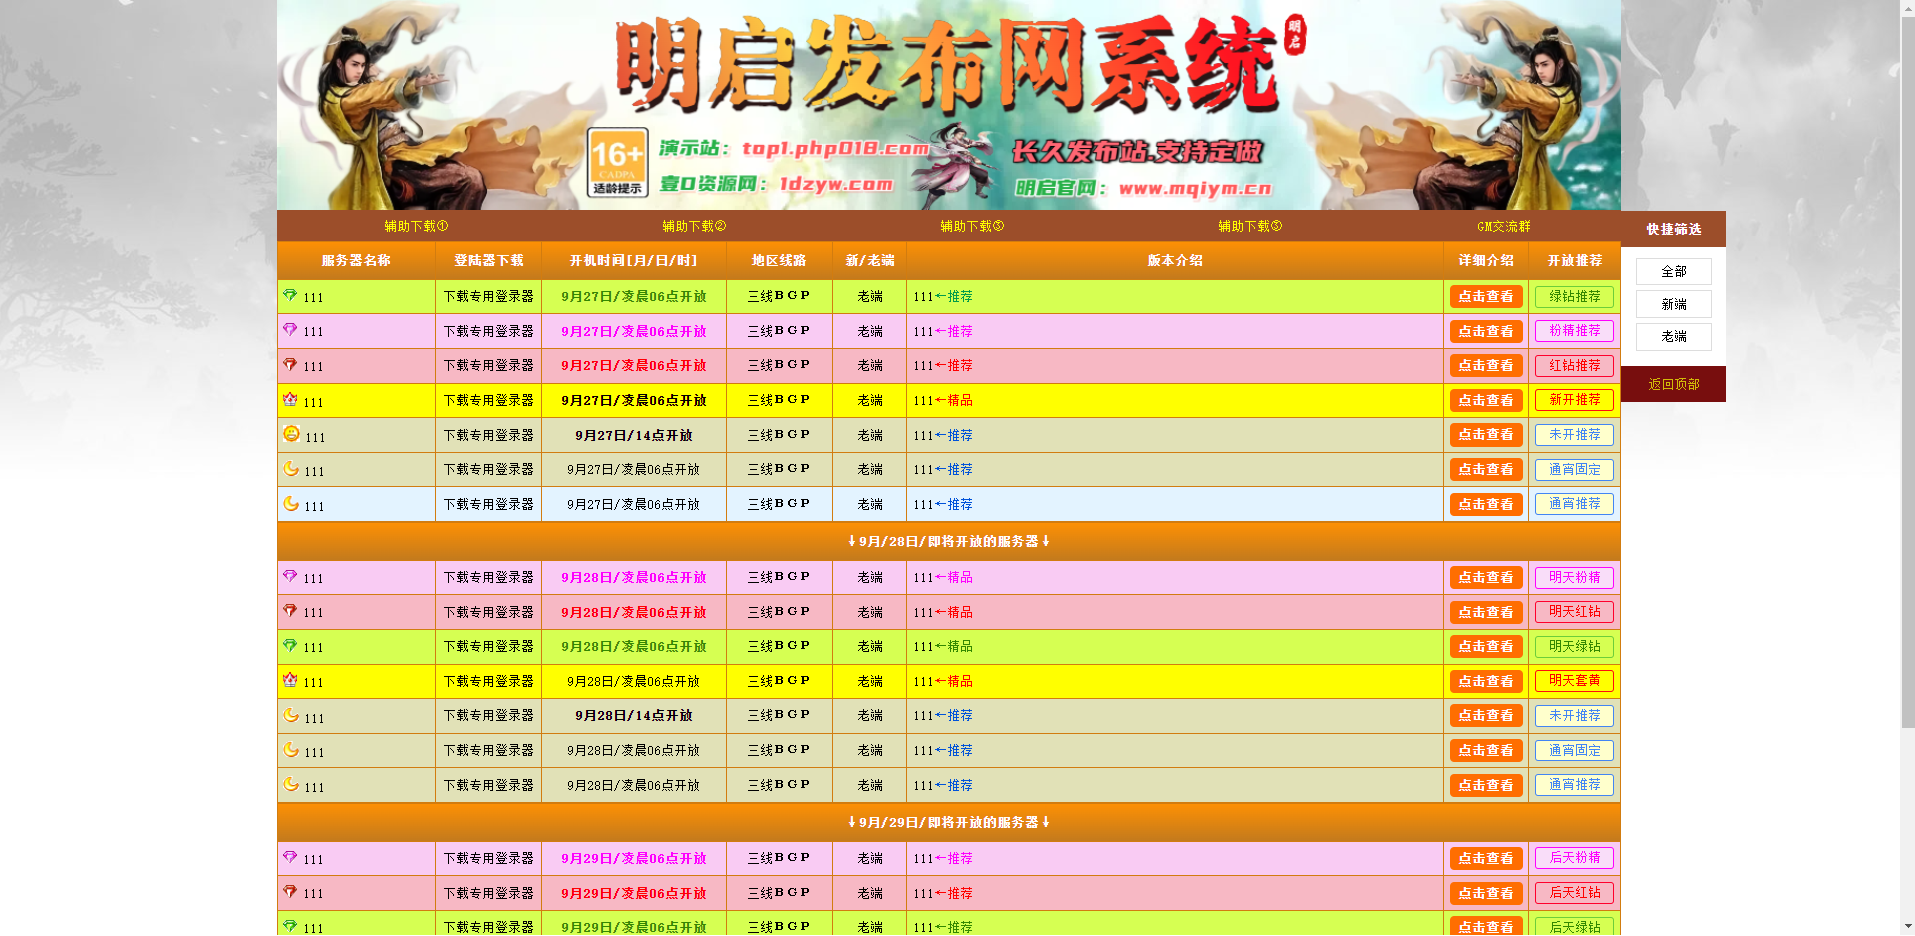Viewport: 1915px width, 936px height.
Task: Click 下载专用登录器 in the 绿钻推荐 row
Action: pos(489,296)
